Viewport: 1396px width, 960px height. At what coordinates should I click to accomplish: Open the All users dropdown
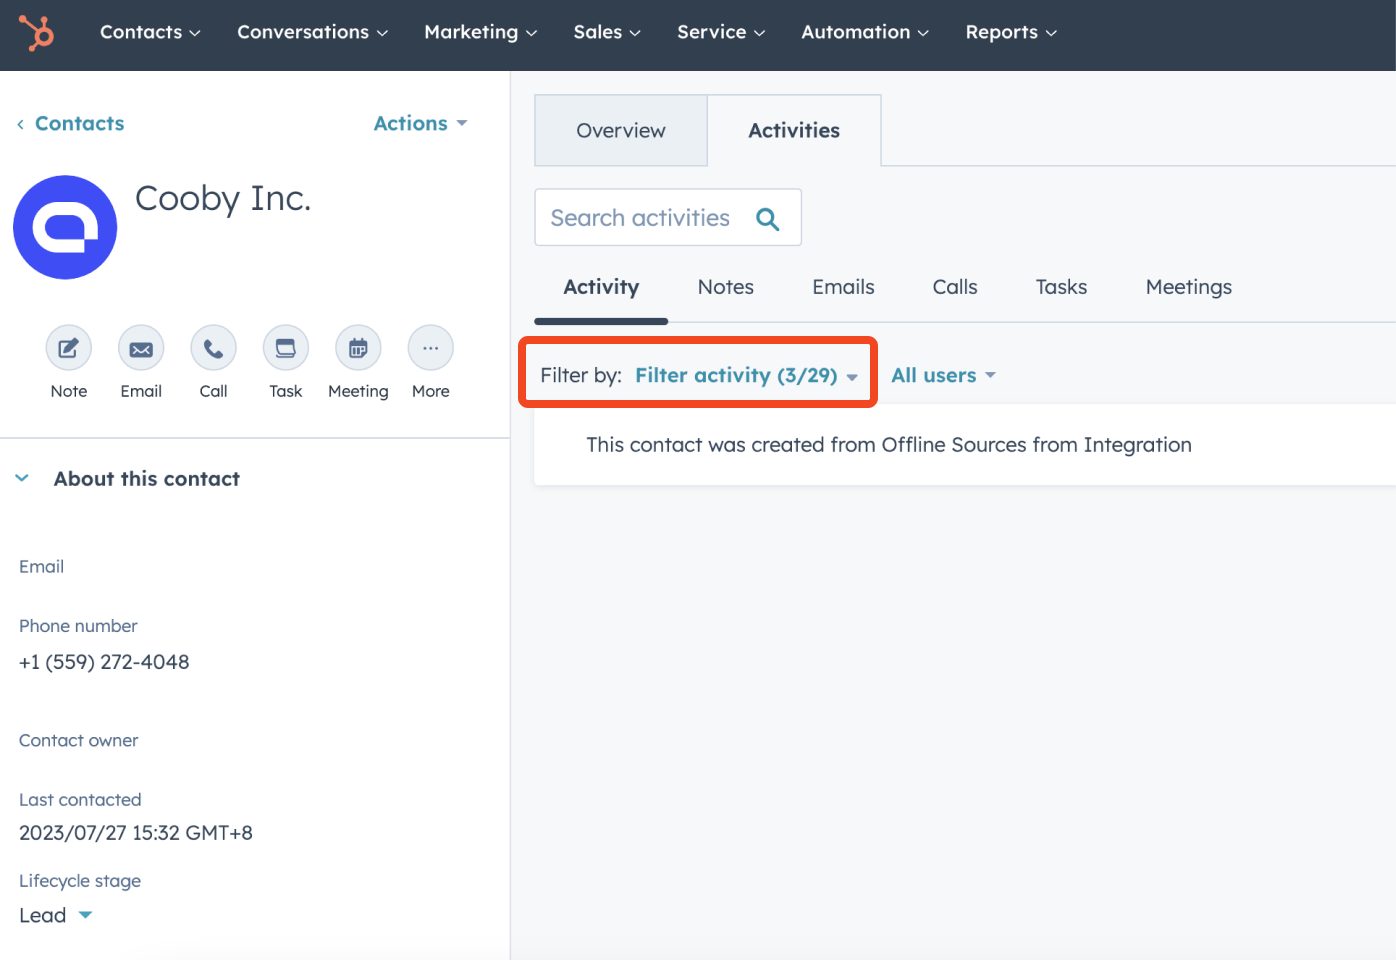(x=943, y=375)
